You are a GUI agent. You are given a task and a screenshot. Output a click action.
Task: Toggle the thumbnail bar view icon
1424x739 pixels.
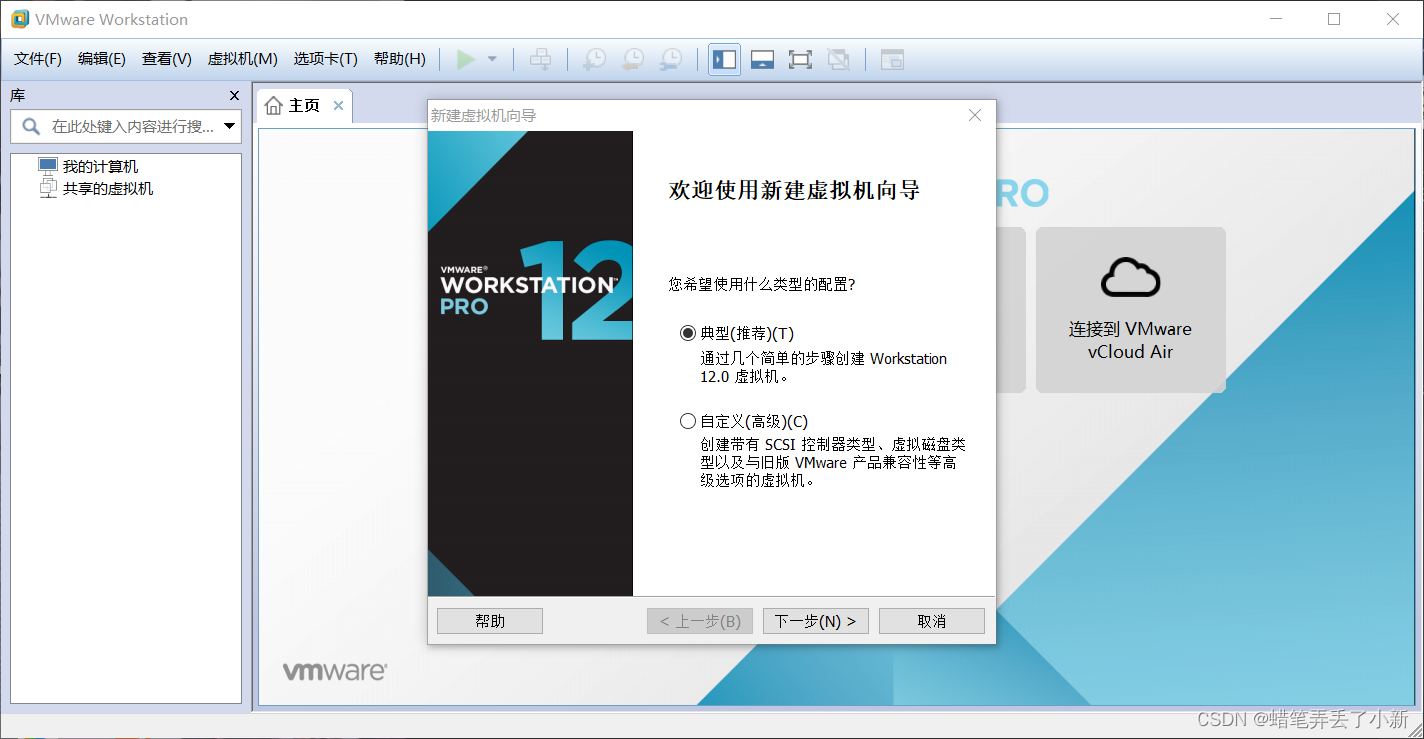[763, 59]
